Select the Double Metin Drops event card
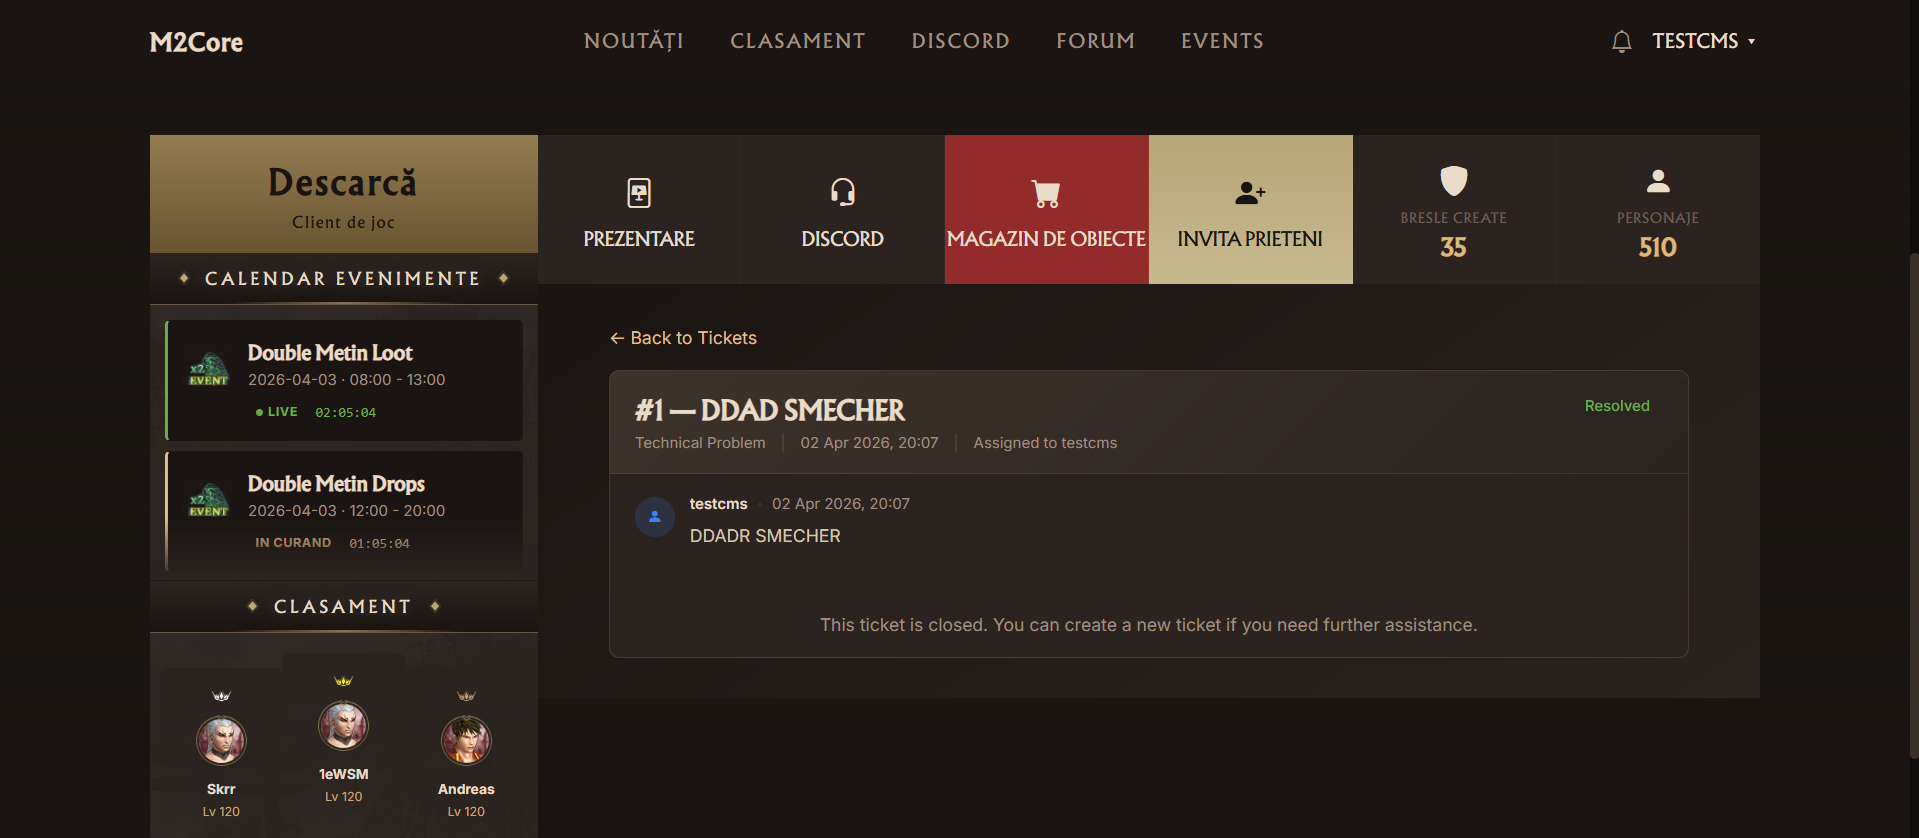The width and height of the screenshot is (1919, 838). [x=344, y=511]
